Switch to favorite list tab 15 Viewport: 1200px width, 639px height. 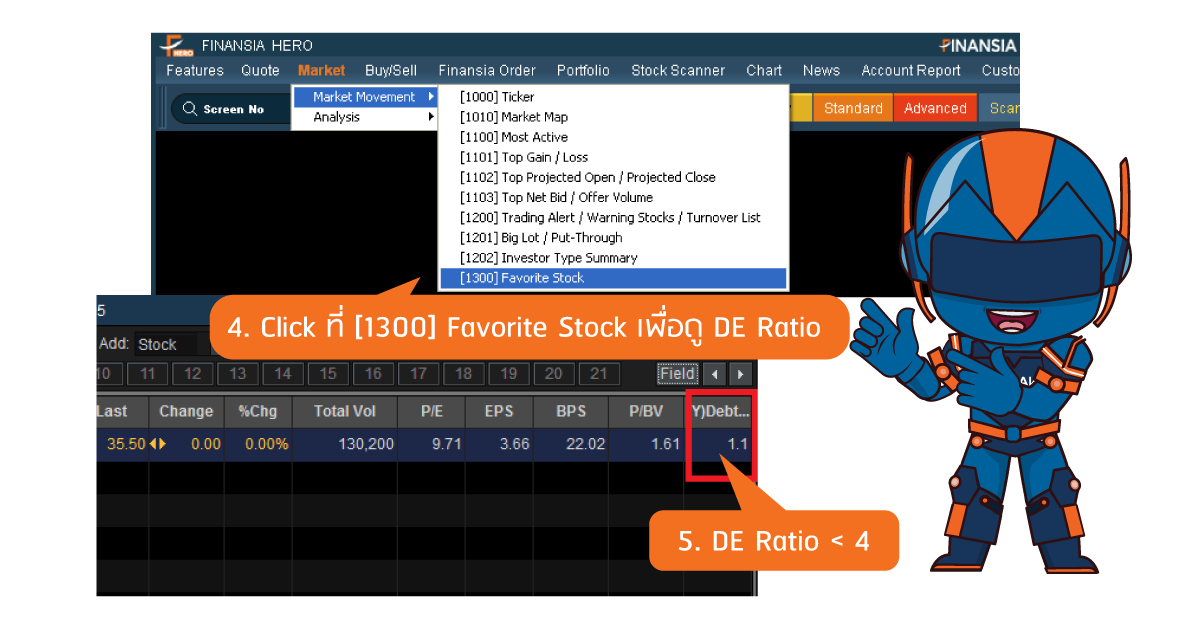click(x=328, y=374)
